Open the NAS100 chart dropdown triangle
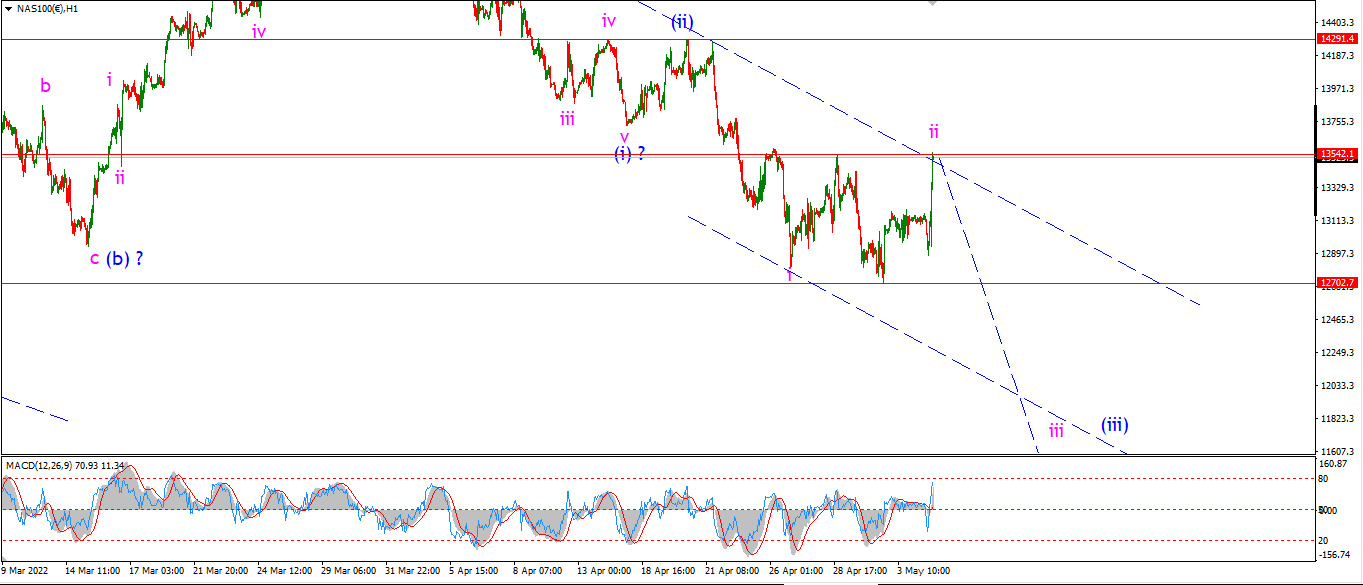Screen dimensions: 1363x585 tap(7, 8)
